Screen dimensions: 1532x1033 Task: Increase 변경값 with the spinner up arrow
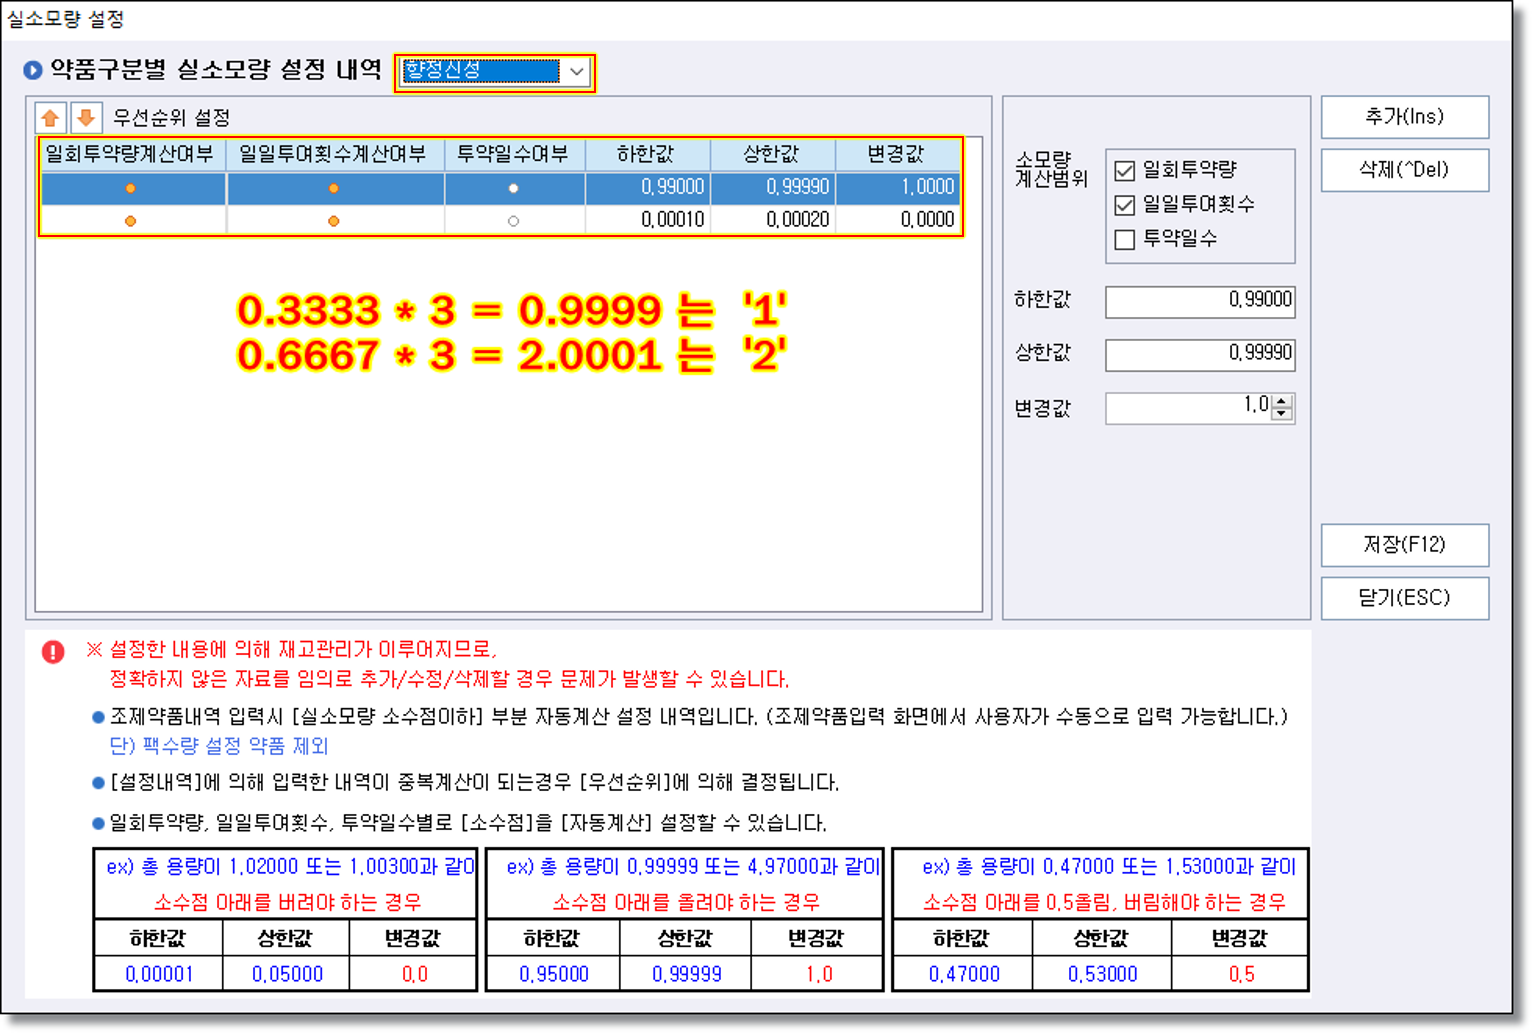1282,401
